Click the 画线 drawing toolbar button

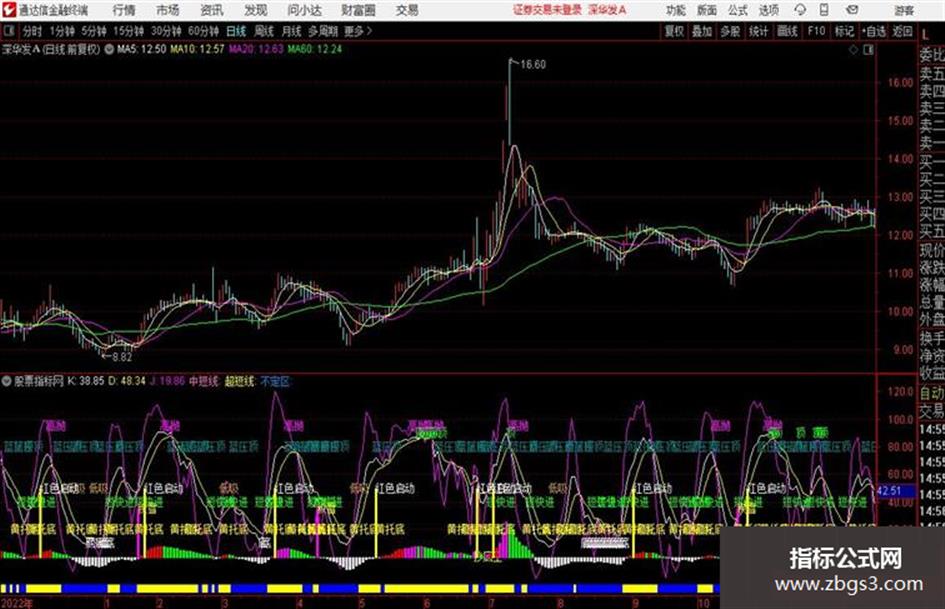pyautogui.click(x=787, y=31)
